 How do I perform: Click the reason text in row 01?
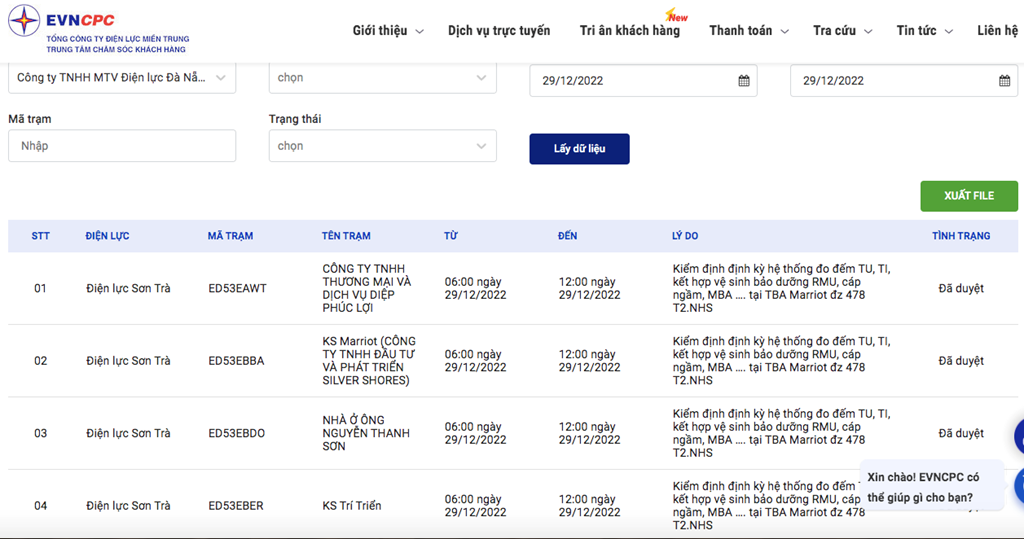point(781,288)
